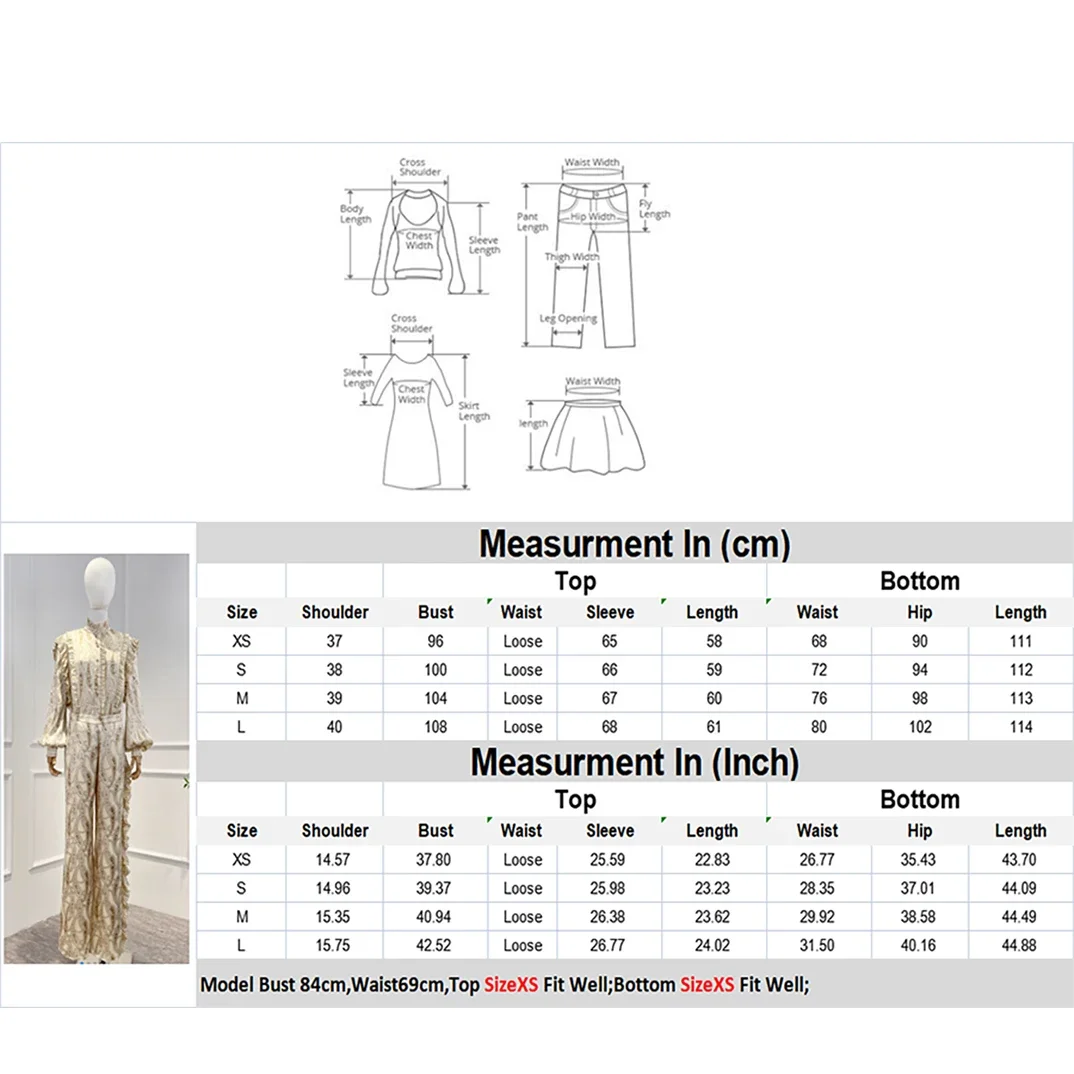Click the 'Pant Length' diagram label
Image resolution: width=1074 pixels, height=1074 pixels.
tap(532, 221)
